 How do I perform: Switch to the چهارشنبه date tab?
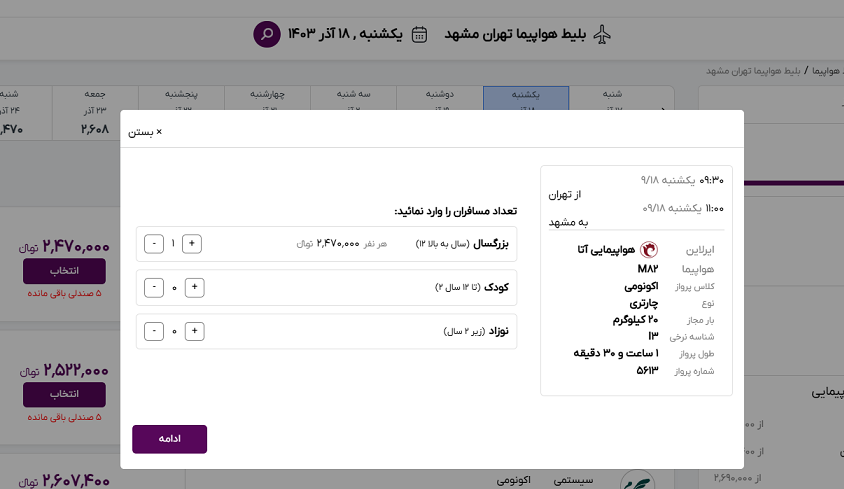pos(268,98)
